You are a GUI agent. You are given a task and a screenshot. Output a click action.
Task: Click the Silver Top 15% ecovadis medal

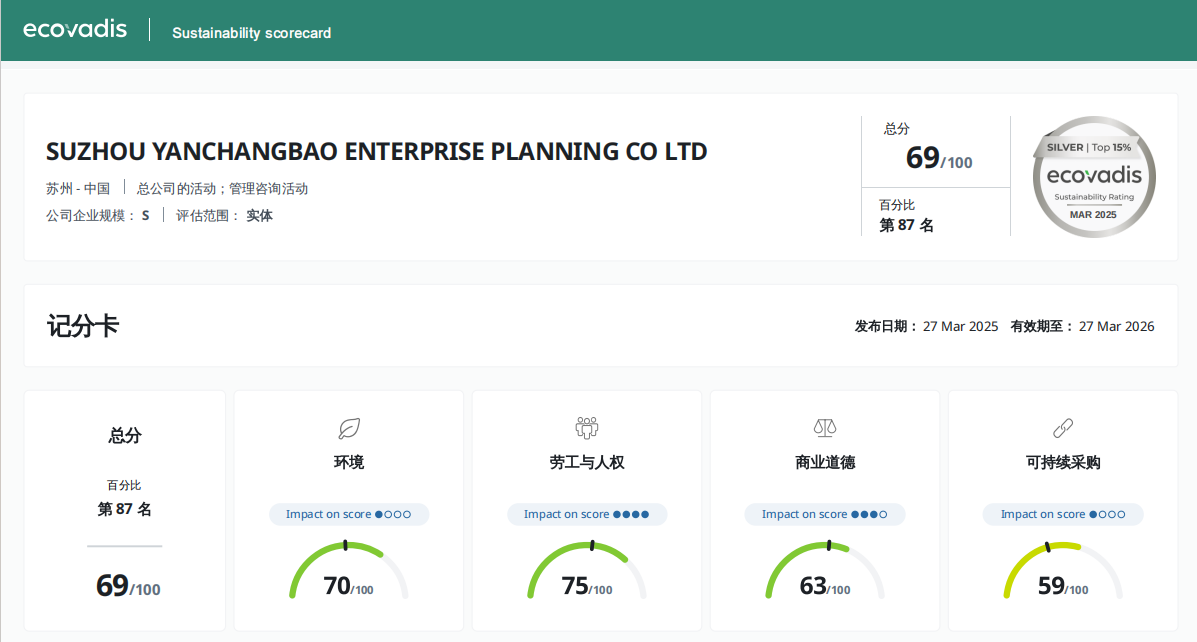tap(1093, 177)
